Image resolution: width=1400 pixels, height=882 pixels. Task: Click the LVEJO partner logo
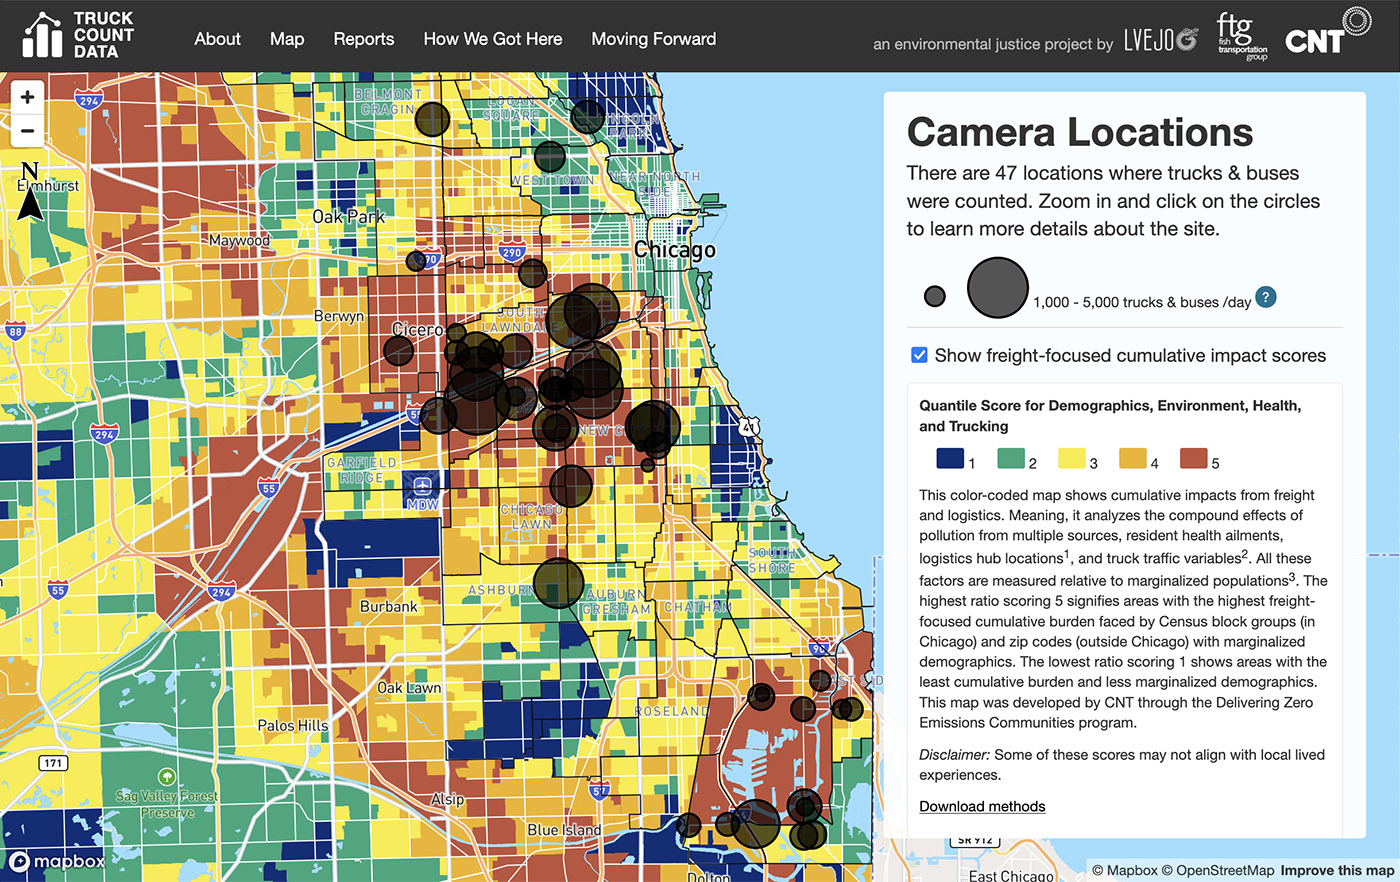click(1160, 40)
